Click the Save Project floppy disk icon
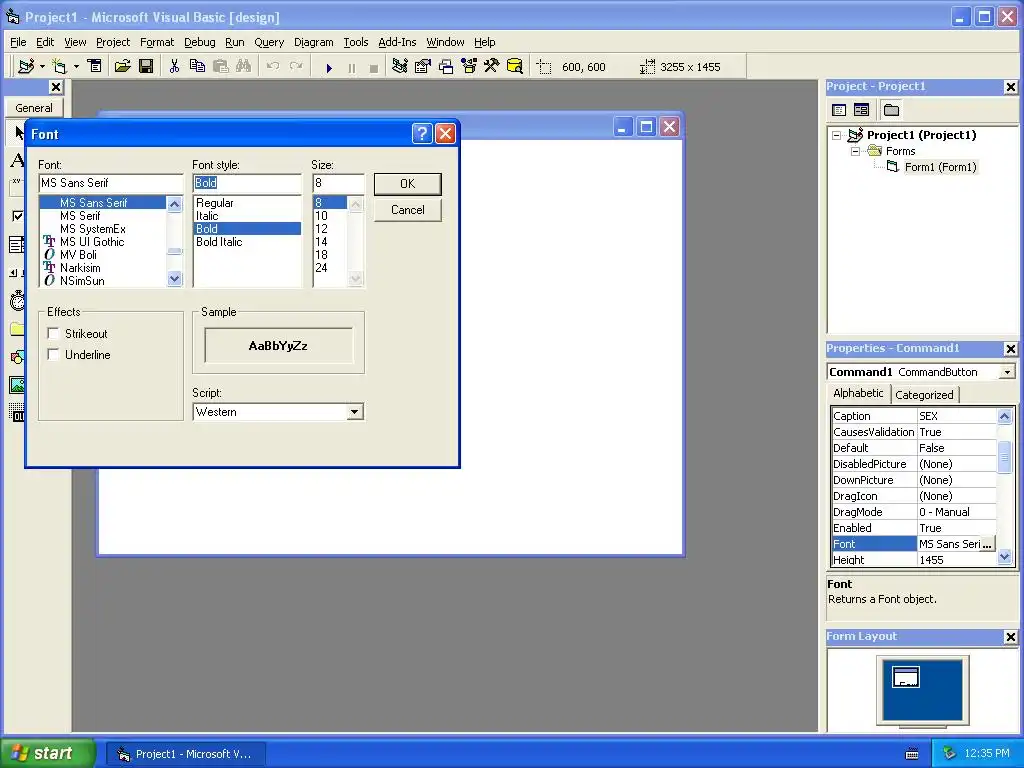Screen dimensions: 1024x768 coord(146,66)
